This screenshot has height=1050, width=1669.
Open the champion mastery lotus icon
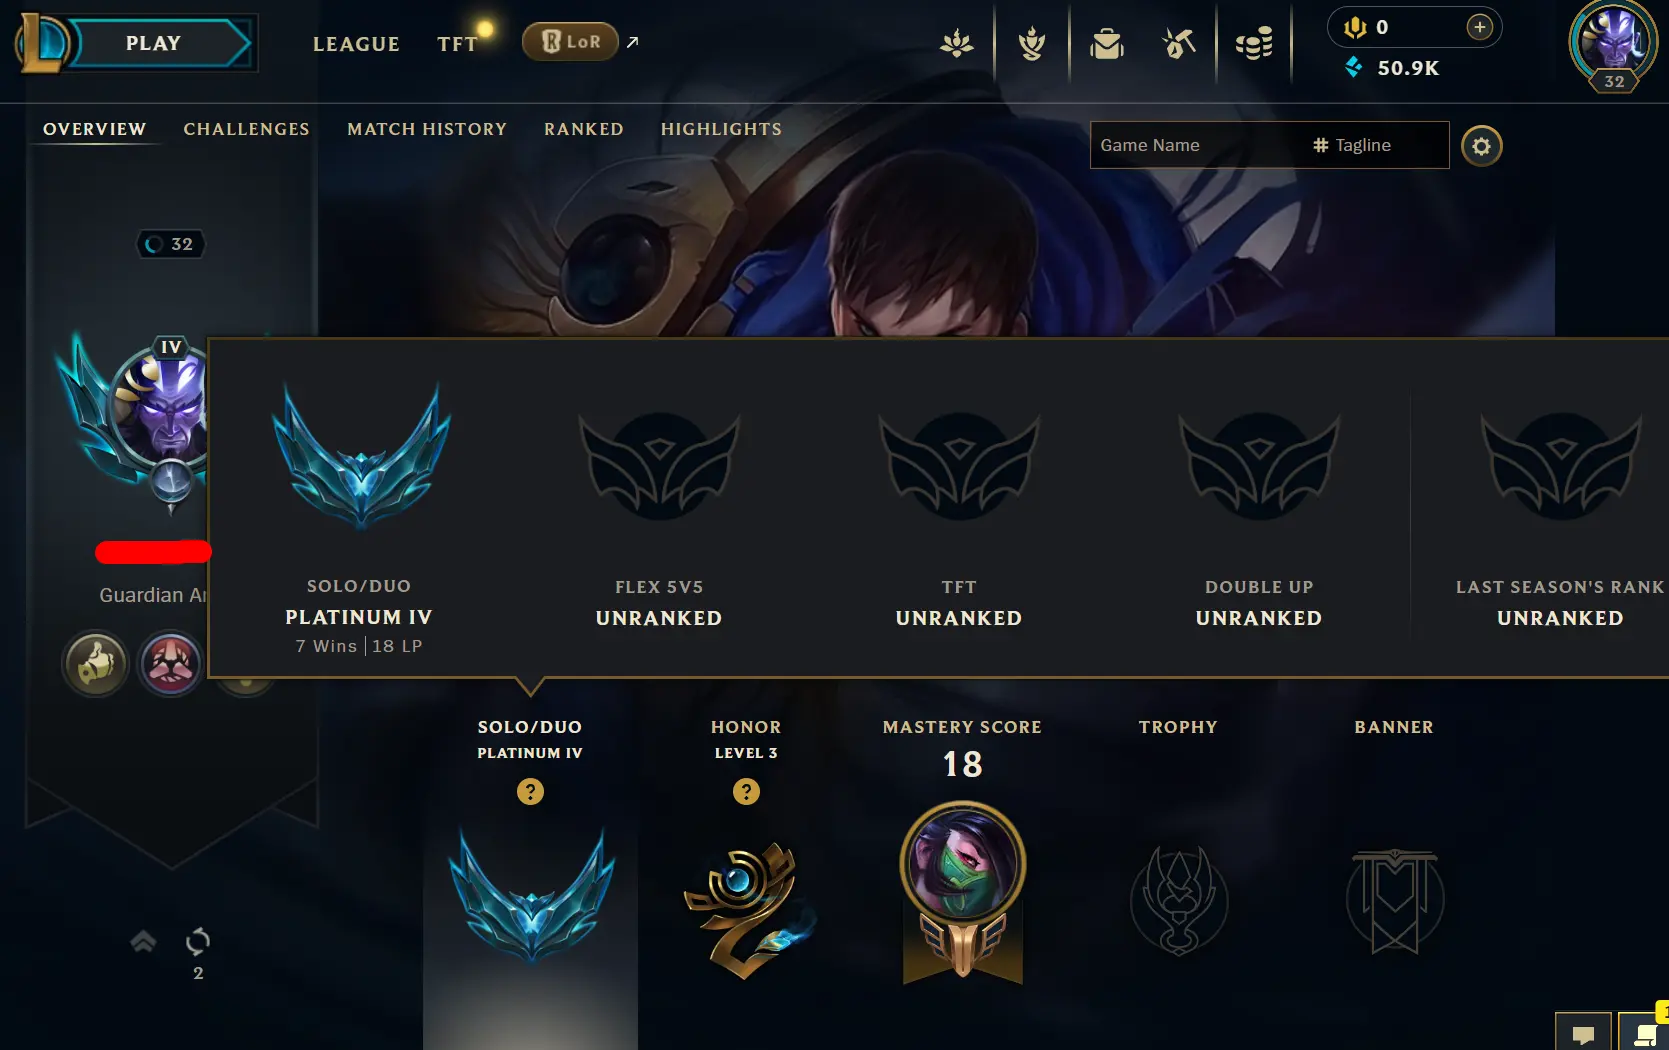click(957, 43)
